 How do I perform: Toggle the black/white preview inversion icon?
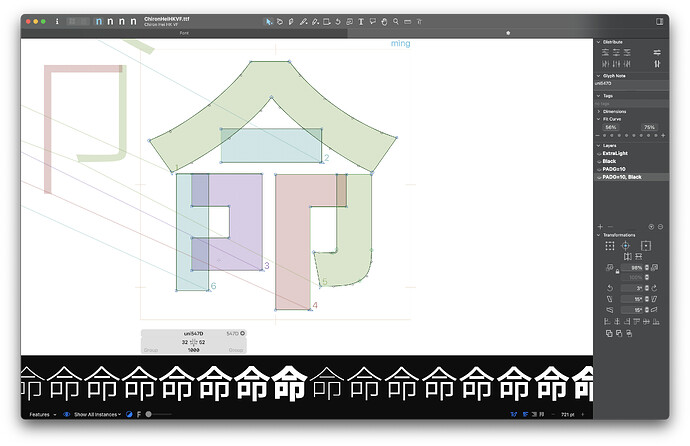[129, 414]
